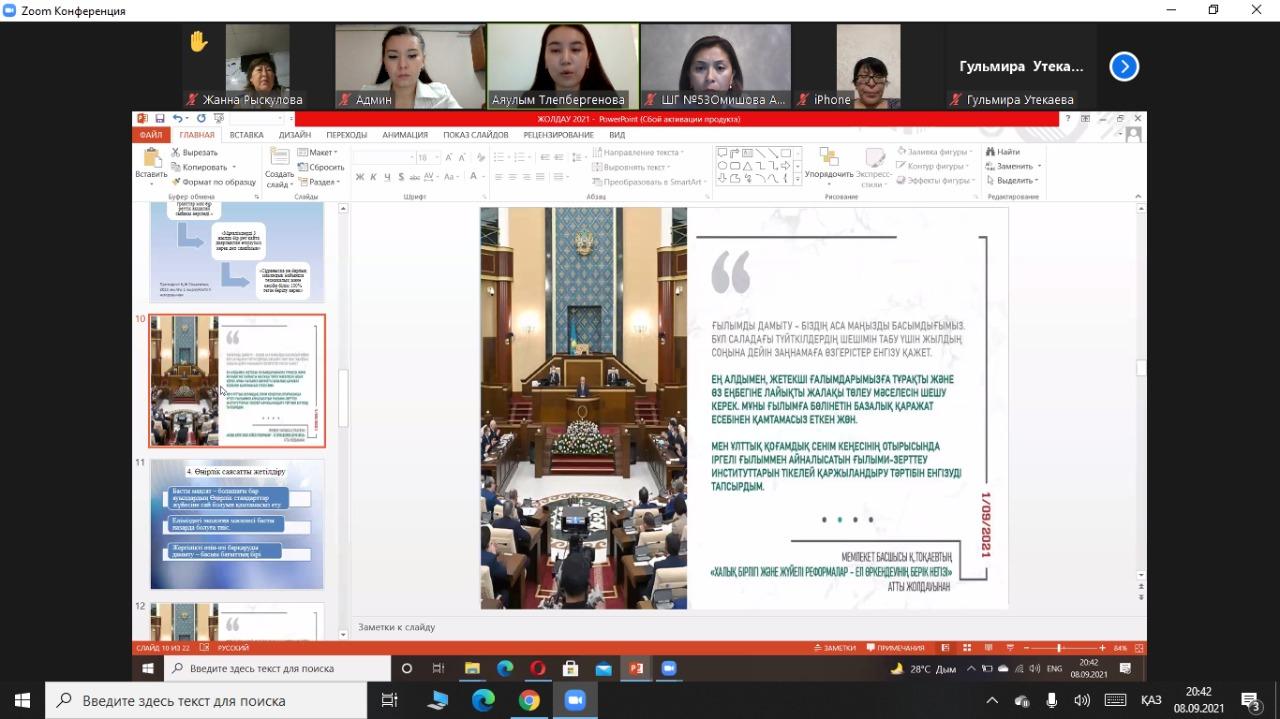The image size is (1280, 719).
Task: Switch to the ВСТАВКА ribbon tab
Action: tap(246, 135)
